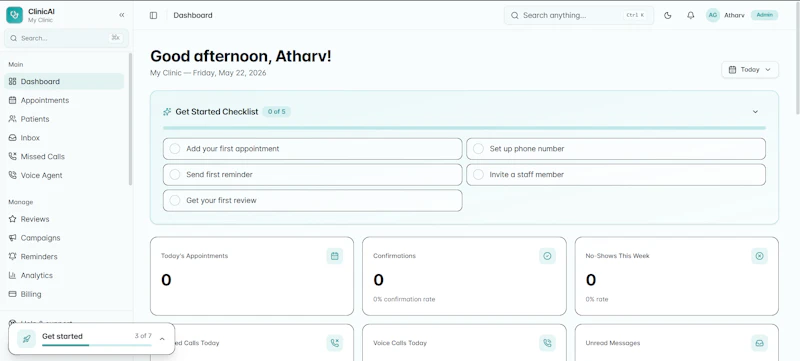
Task: Collapse the sidebar with double chevron
Action: click(x=121, y=15)
